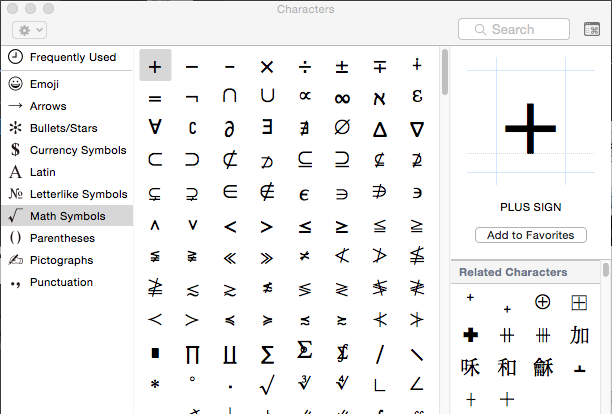
Task: Select the union symbol
Action: pyautogui.click(x=267, y=95)
